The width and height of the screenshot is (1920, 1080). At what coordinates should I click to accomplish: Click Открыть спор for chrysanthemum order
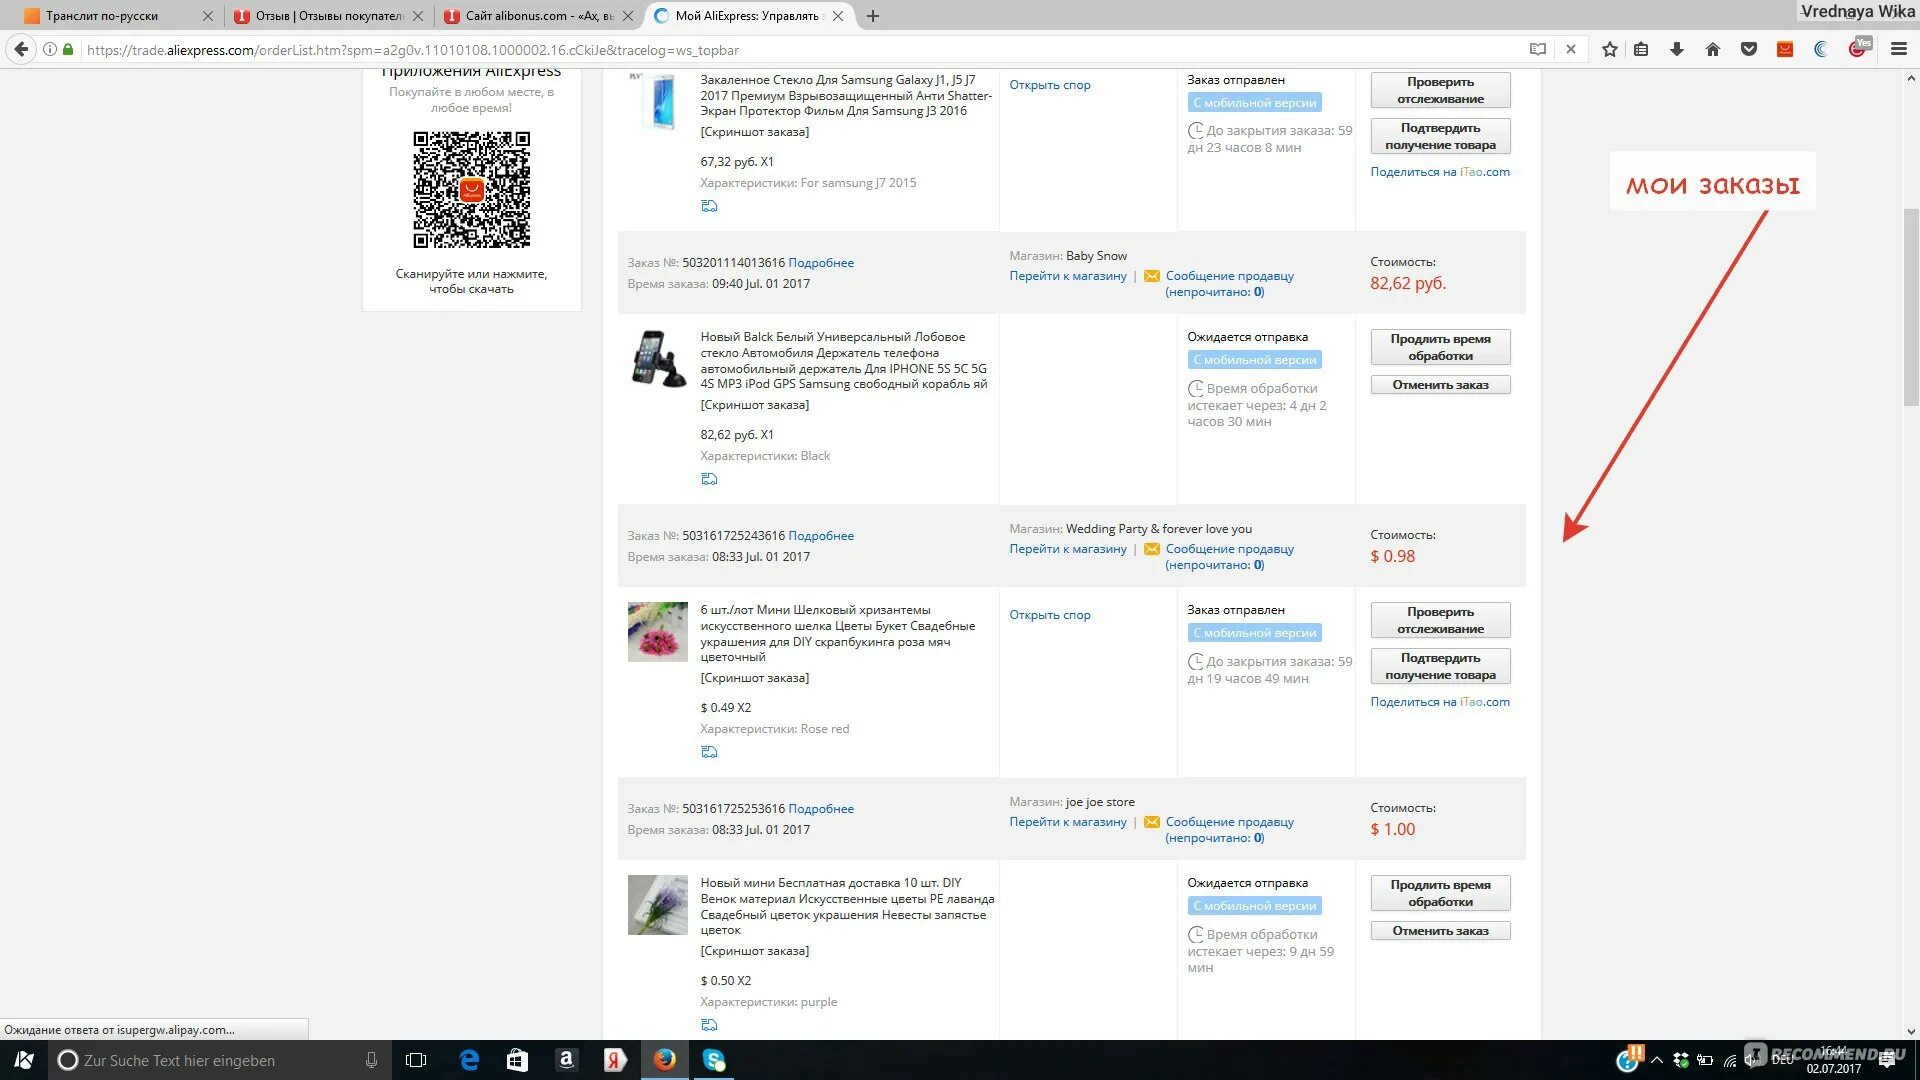coord(1049,615)
